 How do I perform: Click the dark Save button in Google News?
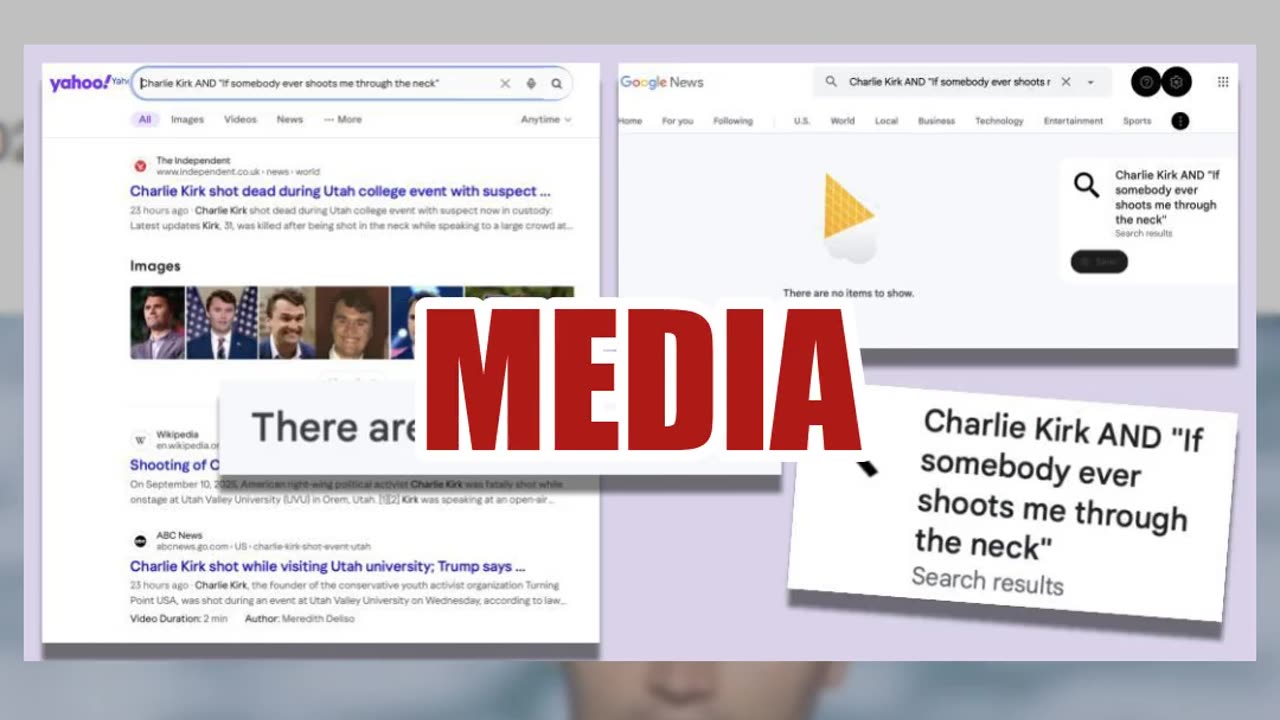coord(1099,262)
